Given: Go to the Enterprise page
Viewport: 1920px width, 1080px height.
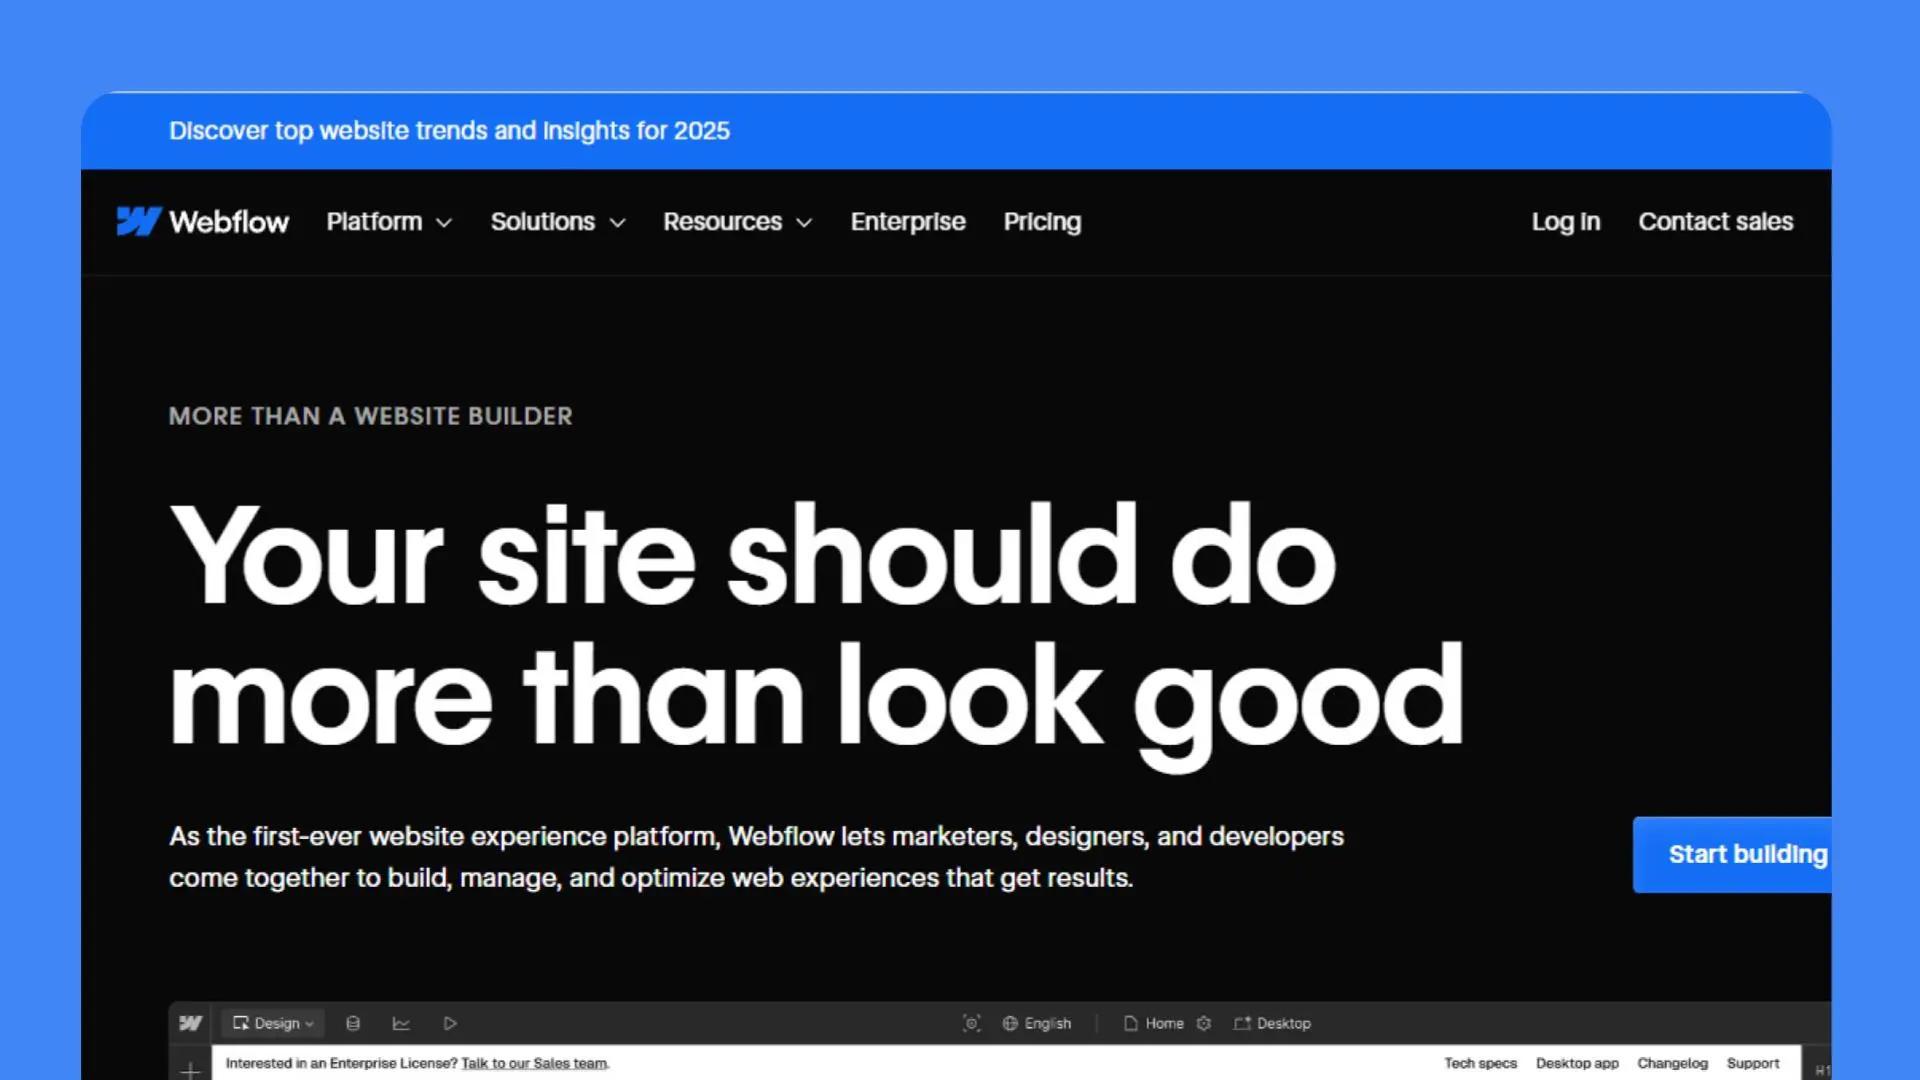Looking at the screenshot, I should [x=907, y=222].
